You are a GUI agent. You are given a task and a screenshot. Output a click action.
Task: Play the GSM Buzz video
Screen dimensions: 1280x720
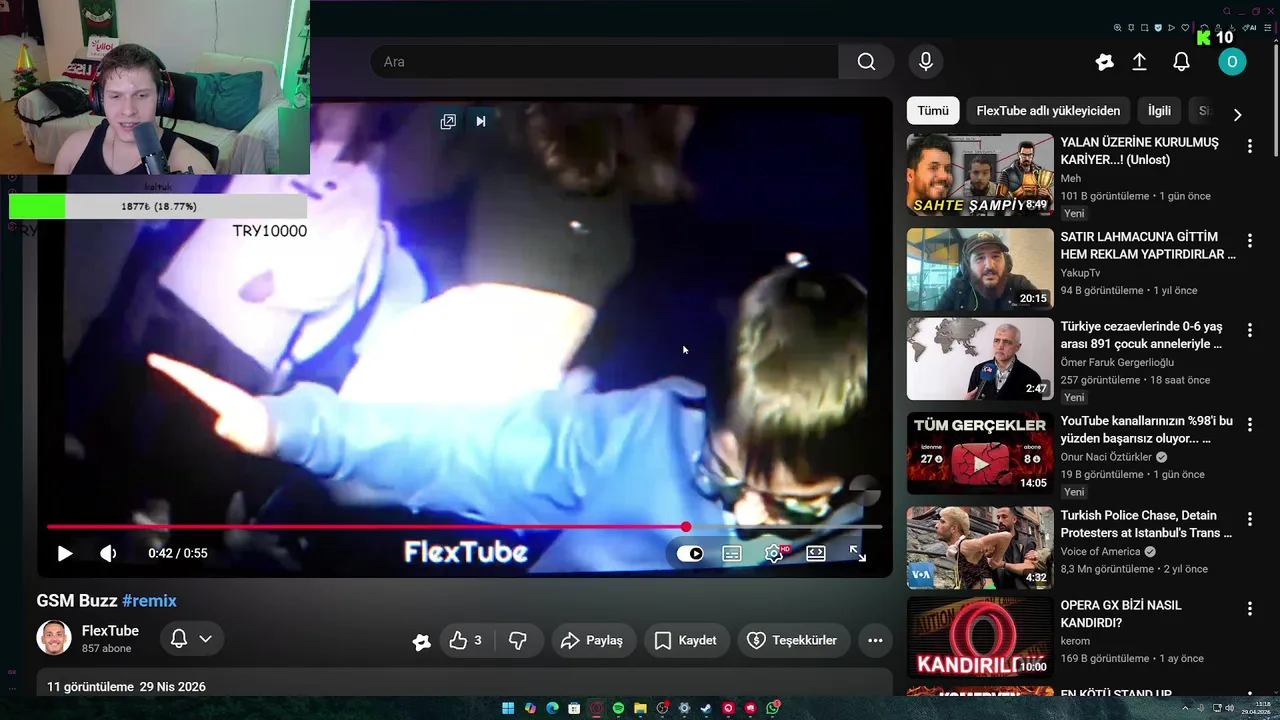[65, 553]
